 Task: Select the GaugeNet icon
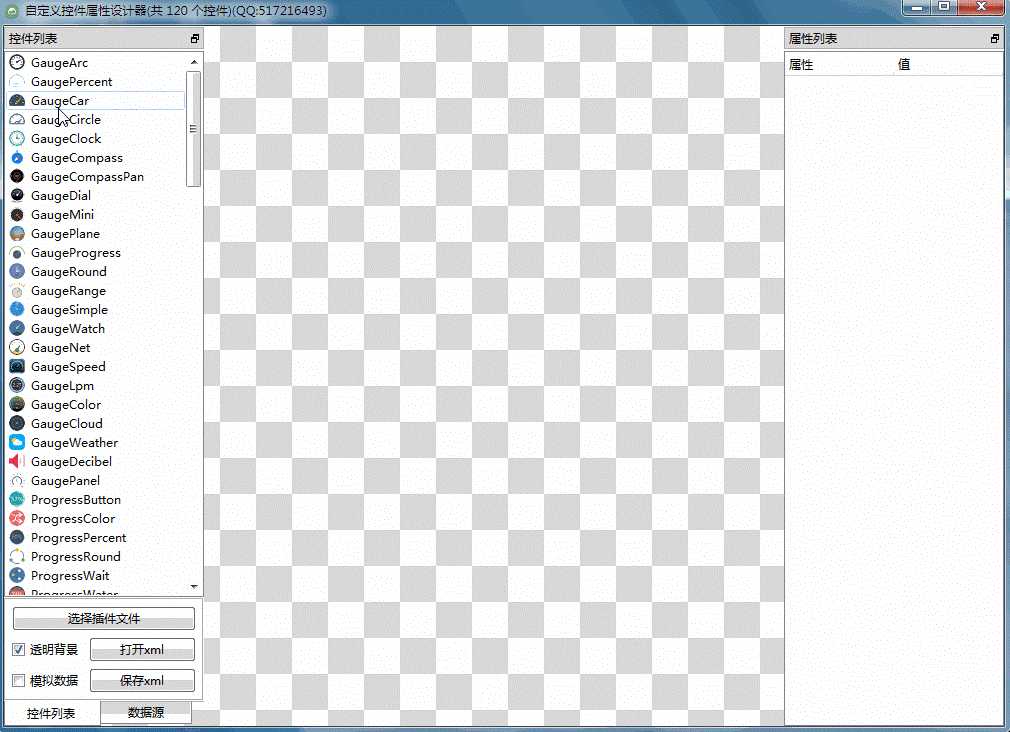(x=17, y=348)
